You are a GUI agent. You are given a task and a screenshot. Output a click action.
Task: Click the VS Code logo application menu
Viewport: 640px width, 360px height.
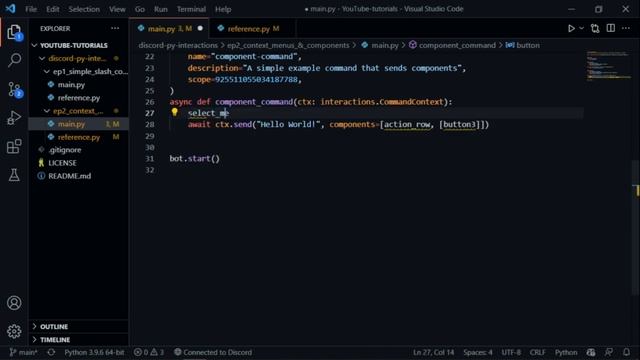click(x=11, y=9)
